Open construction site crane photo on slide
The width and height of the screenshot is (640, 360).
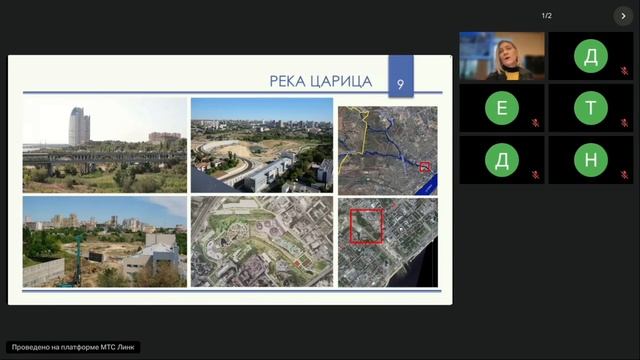coord(105,242)
